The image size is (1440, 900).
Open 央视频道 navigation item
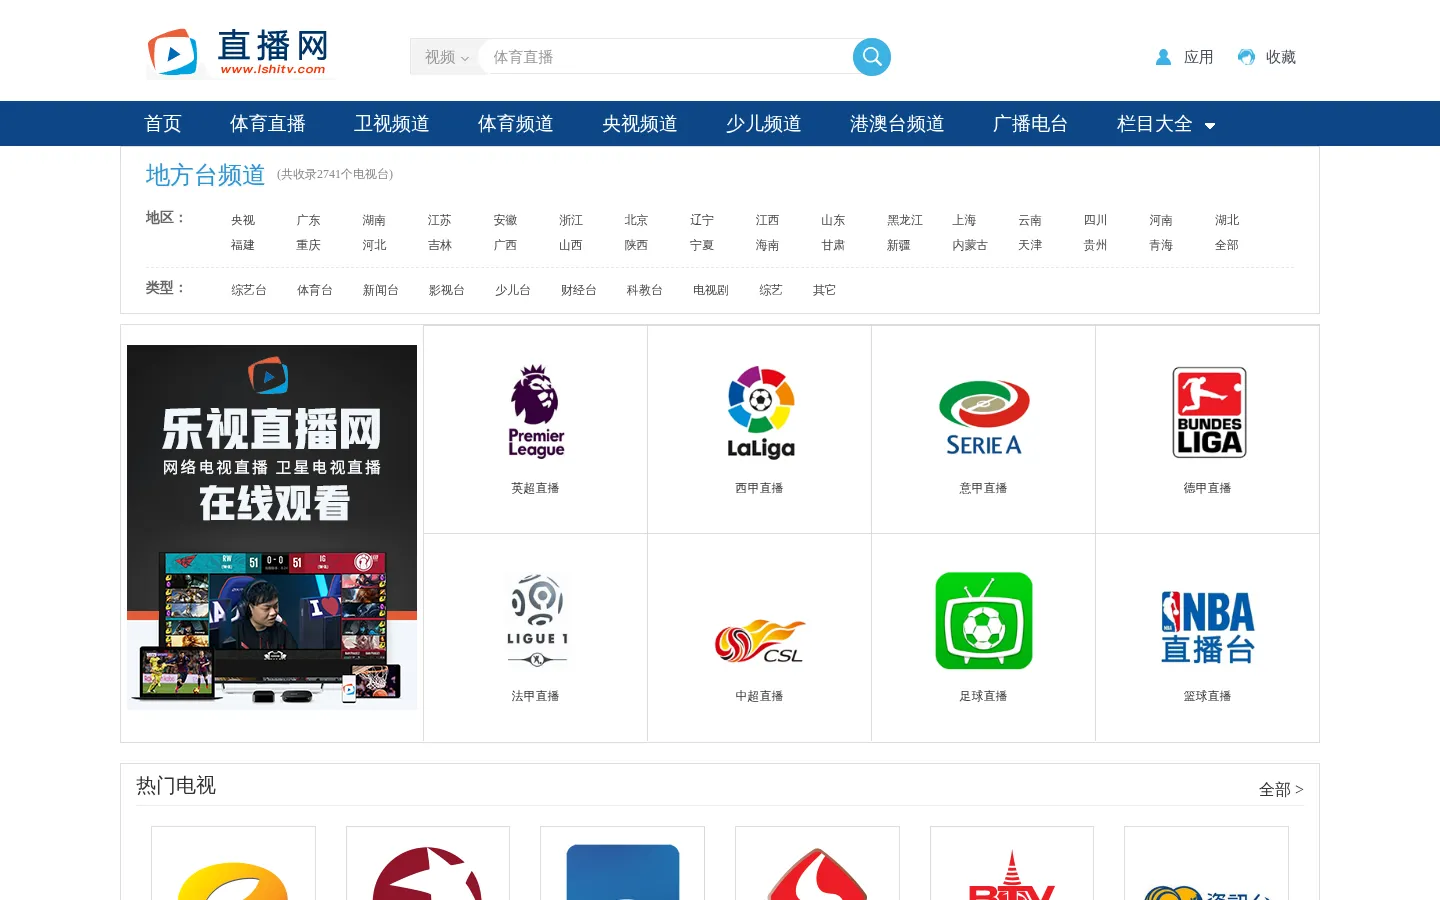tap(640, 124)
